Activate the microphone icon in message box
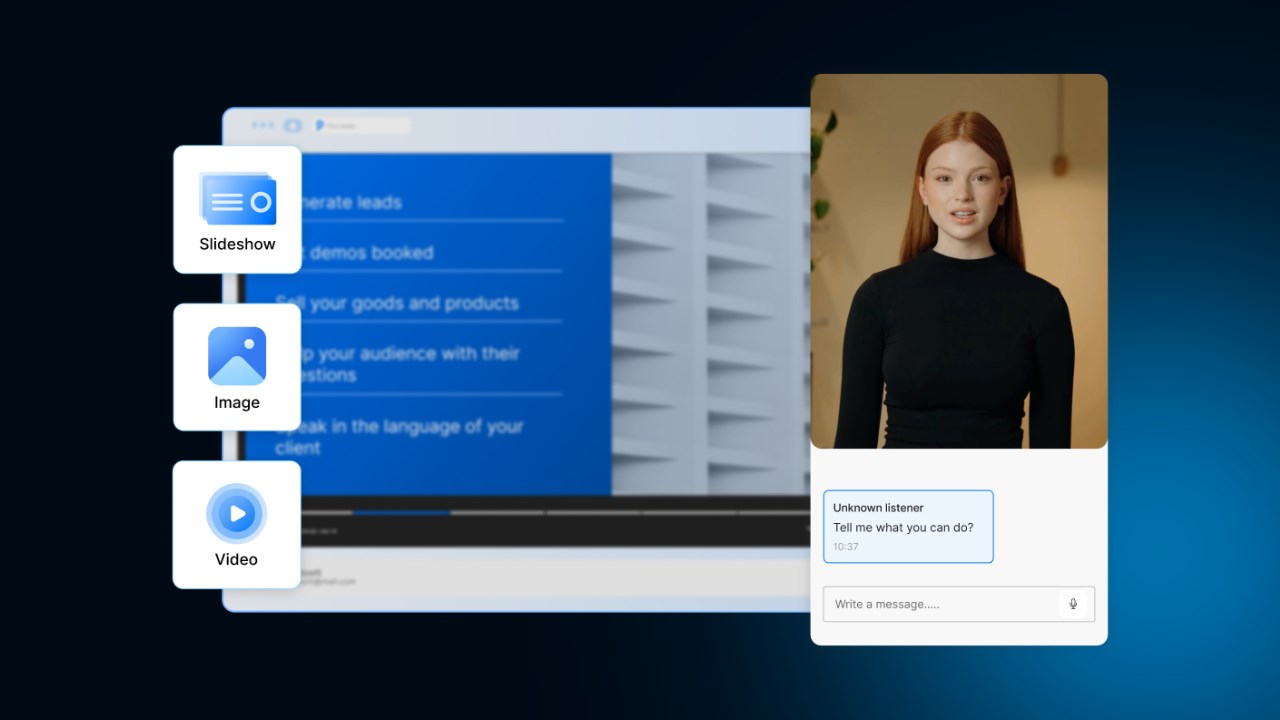 coord(1073,604)
